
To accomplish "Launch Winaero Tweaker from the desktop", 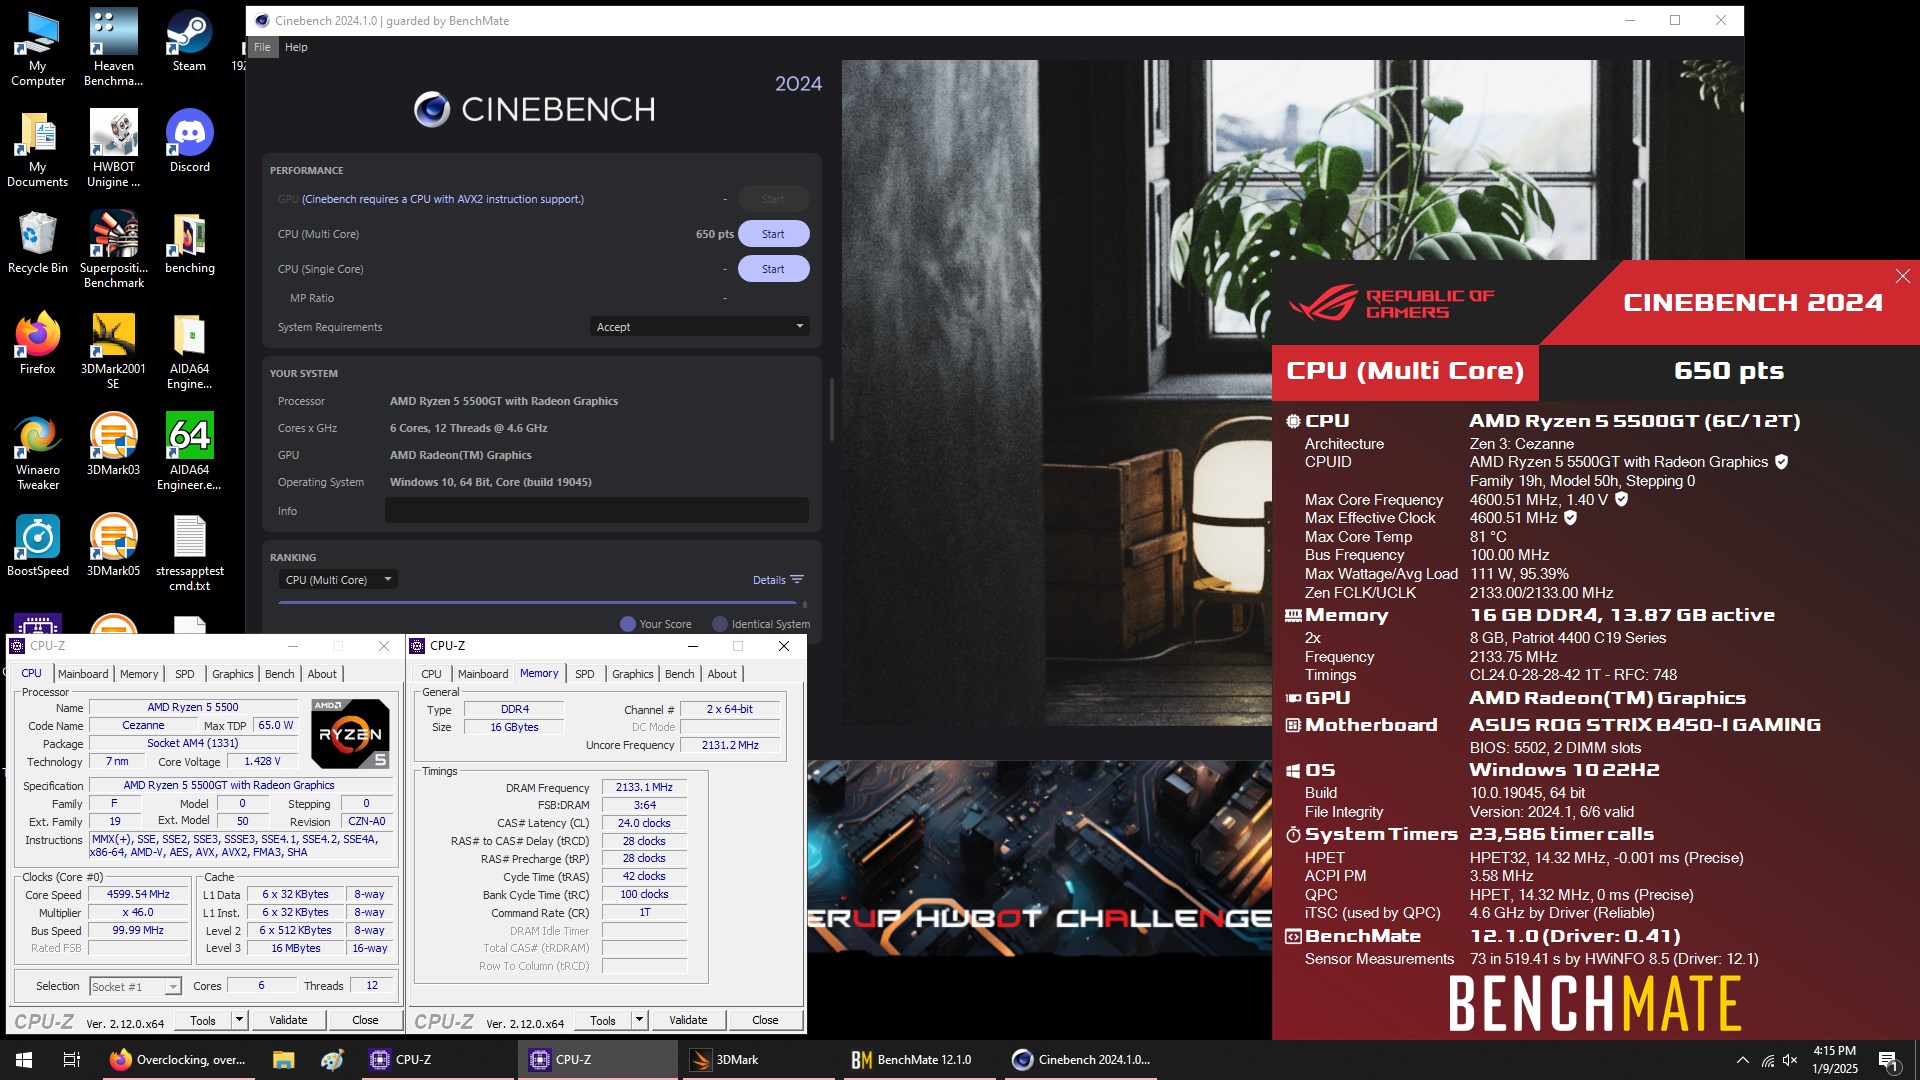I will pyautogui.click(x=37, y=451).
